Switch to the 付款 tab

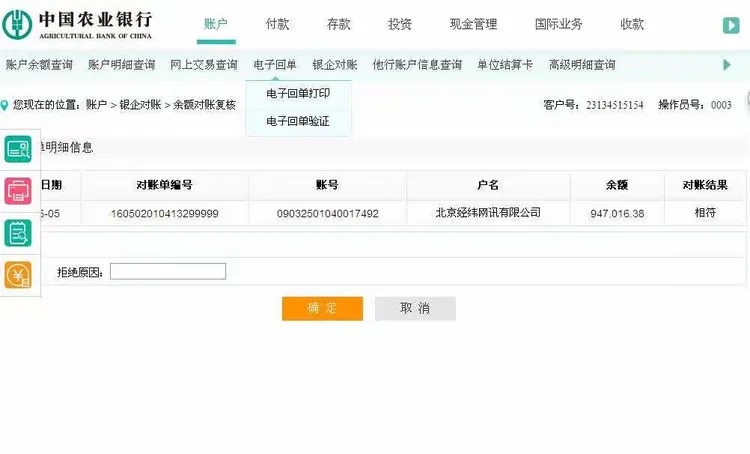277,24
